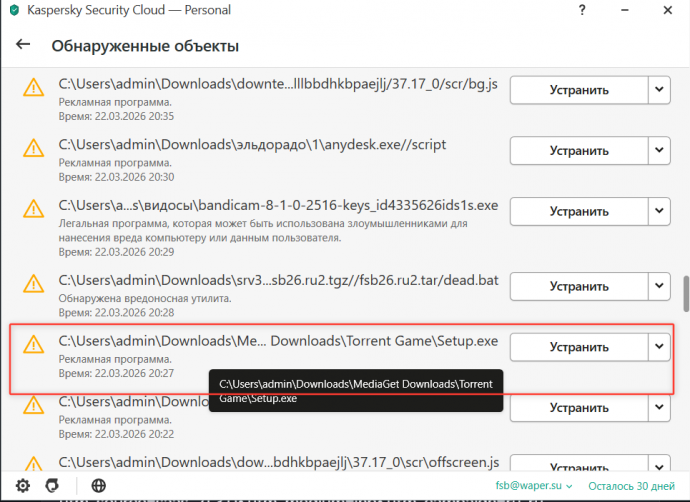Viewport: 690px width, 502px height.
Task: Expand dropdown arrow for anydesk.exe action
Action: [658, 151]
